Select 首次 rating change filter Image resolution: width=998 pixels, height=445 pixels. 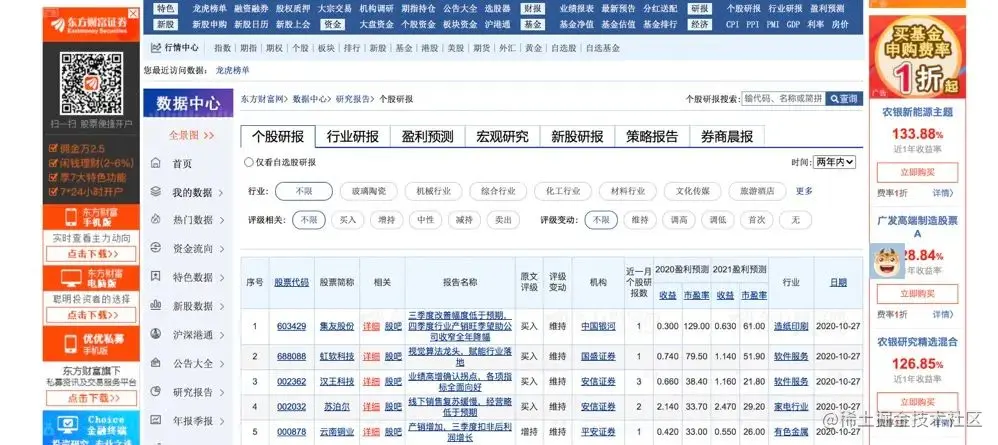coord(756,220)
